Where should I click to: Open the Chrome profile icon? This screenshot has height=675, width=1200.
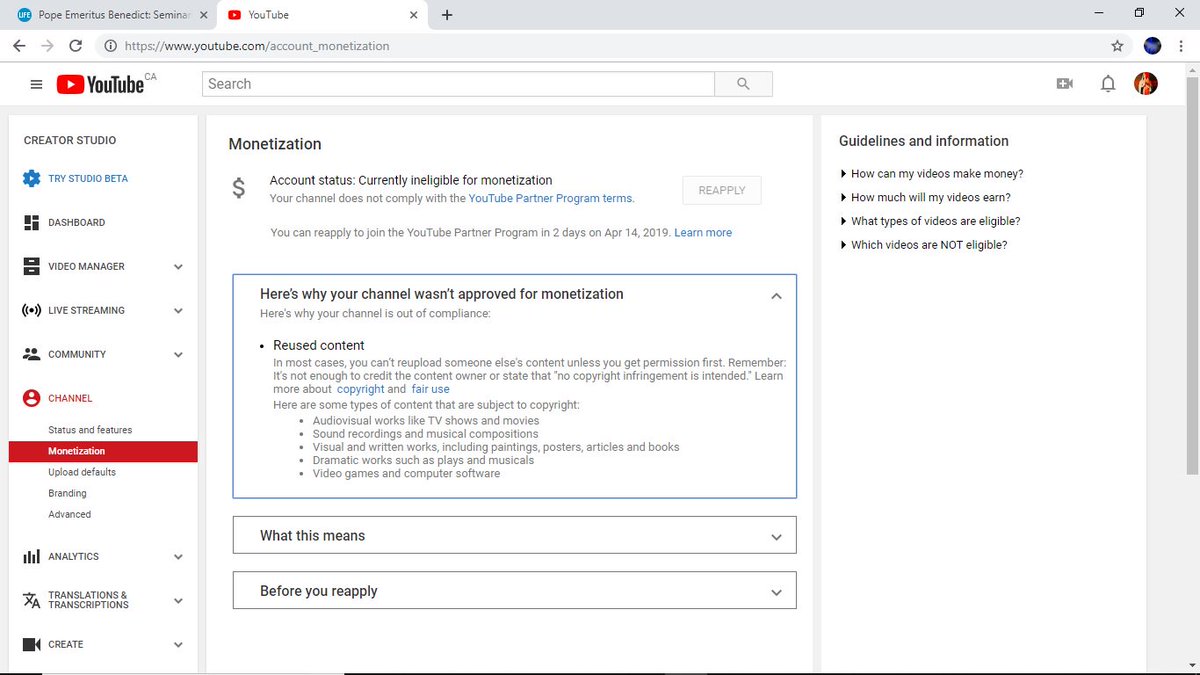click(1152, 46)
